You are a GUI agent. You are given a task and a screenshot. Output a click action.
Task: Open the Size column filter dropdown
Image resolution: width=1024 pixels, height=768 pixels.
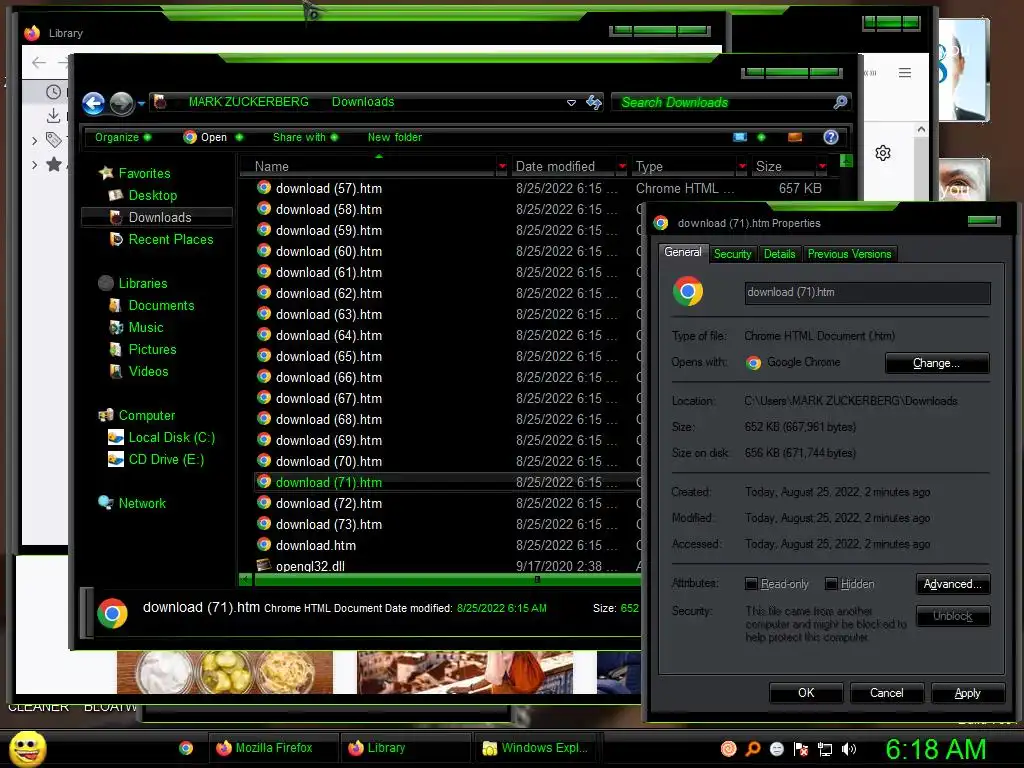pyautogui.click(x=822, y=167)
